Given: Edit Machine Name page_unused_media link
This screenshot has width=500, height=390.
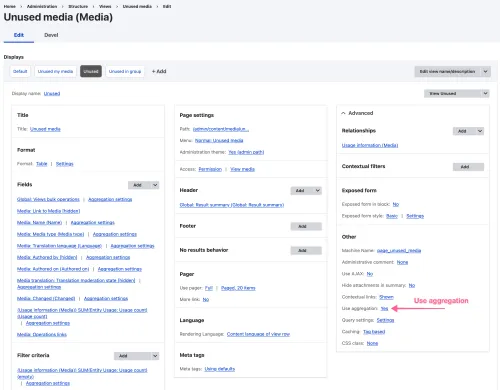Looking at the screenshot, I should point(399,251).
